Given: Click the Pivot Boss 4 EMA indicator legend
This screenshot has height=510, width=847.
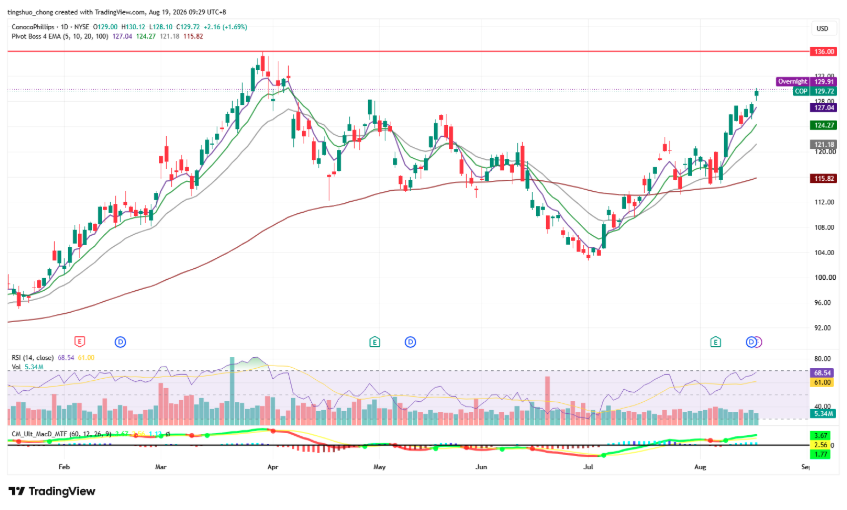Looking at the screenshot, I should [60, 36].
